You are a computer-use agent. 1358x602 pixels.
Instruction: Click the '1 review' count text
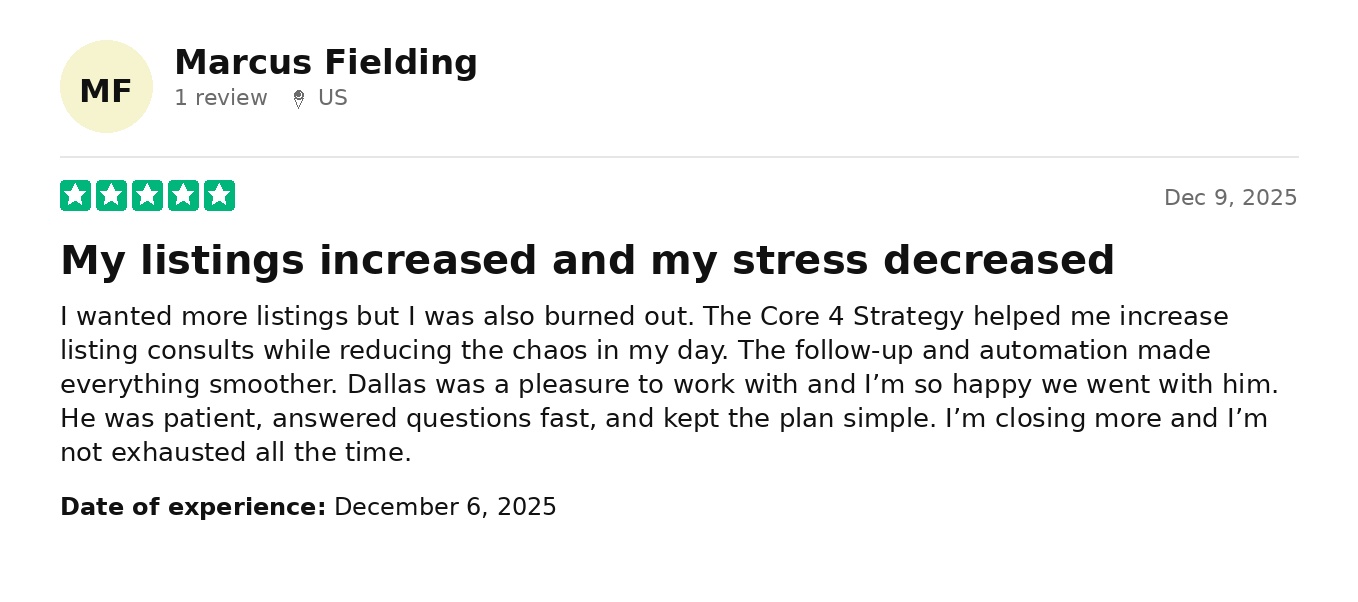tap(221, 98)
